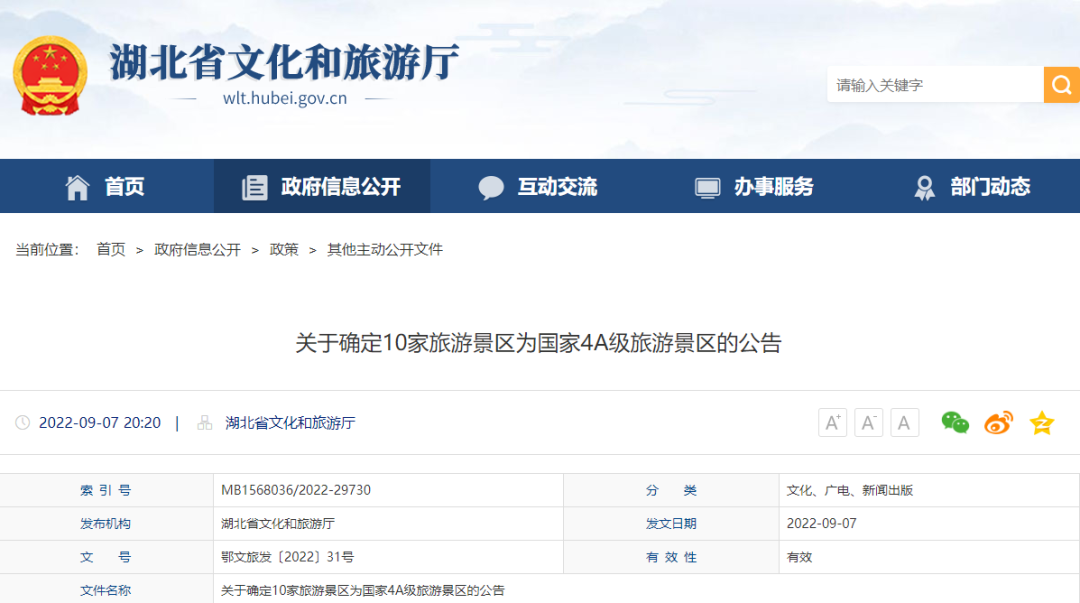Click the orange search magnifier button

tap(1061, 85)
